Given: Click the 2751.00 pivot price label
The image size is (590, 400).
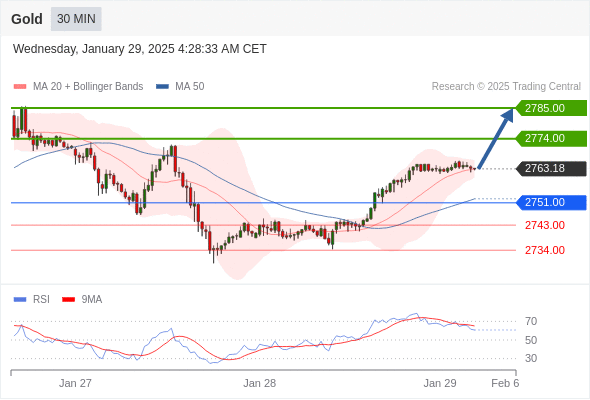Looking at the screenshot, I should click(551, 202).
